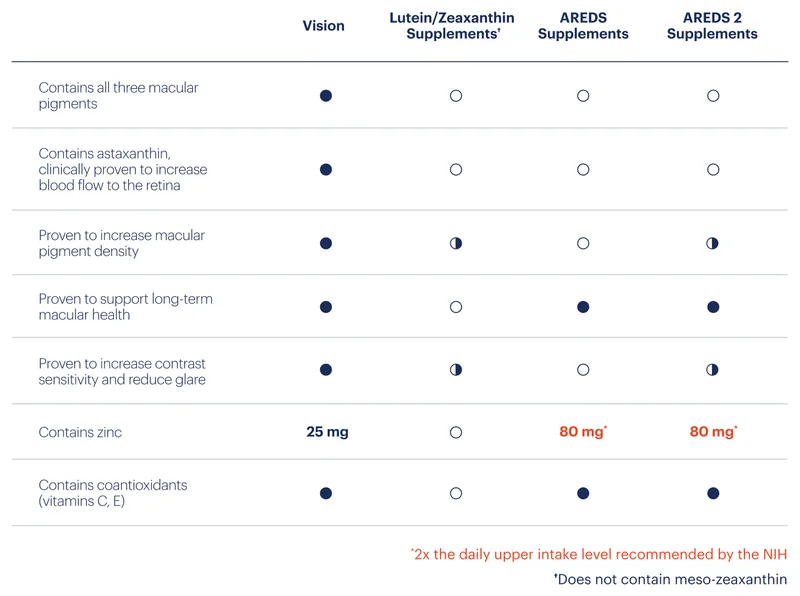Select the Vision column header
800x596 pixels.
tap(323, 26)
